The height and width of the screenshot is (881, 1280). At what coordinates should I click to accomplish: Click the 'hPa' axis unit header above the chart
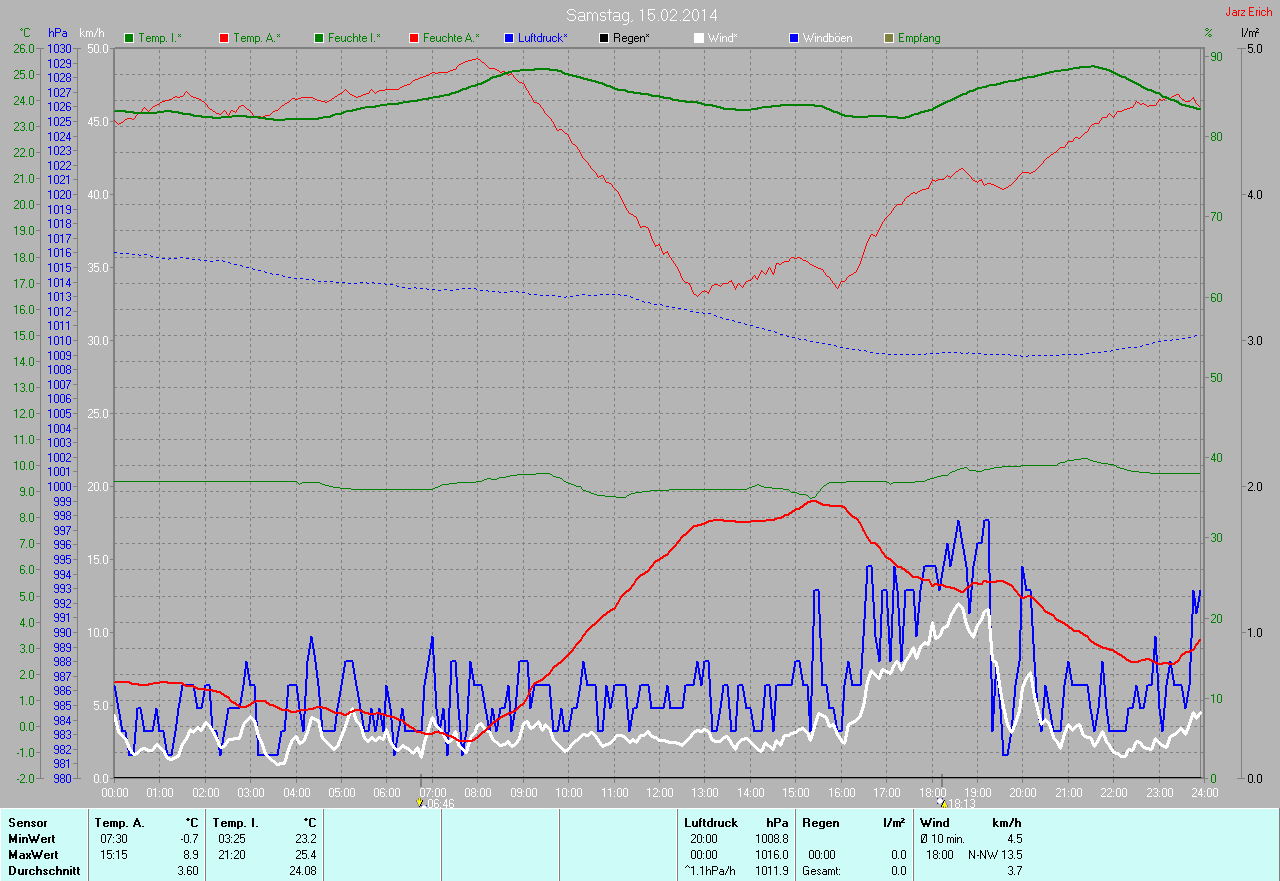point(58,33)
